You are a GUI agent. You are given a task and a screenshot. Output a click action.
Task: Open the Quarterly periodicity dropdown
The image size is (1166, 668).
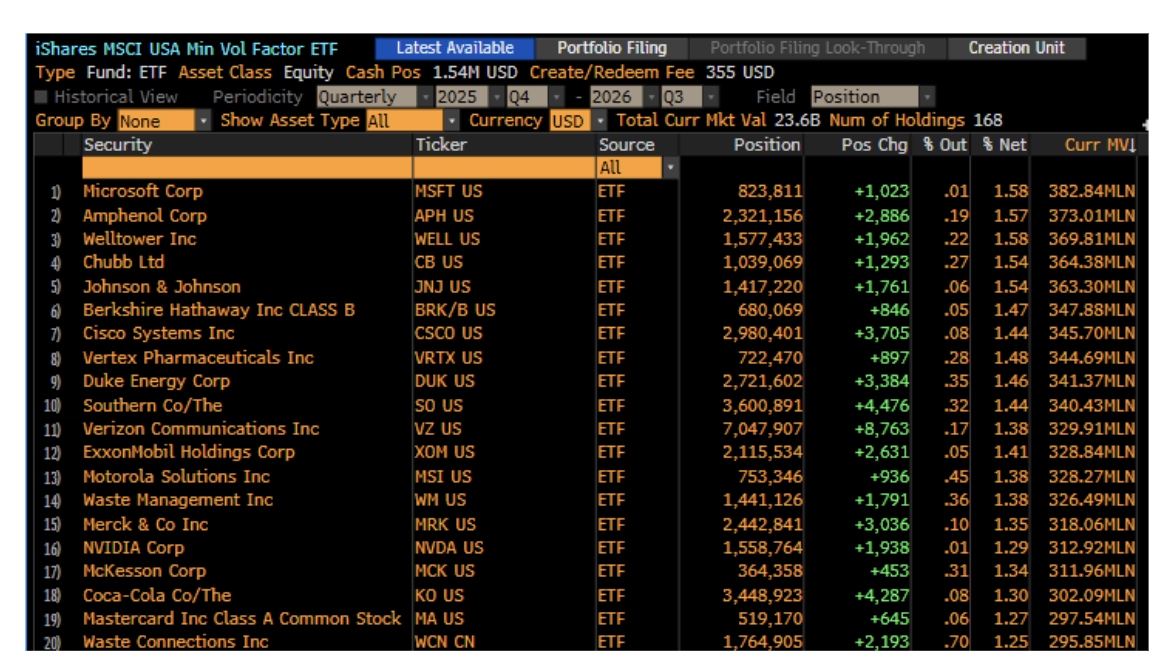[x=374, y=97]
